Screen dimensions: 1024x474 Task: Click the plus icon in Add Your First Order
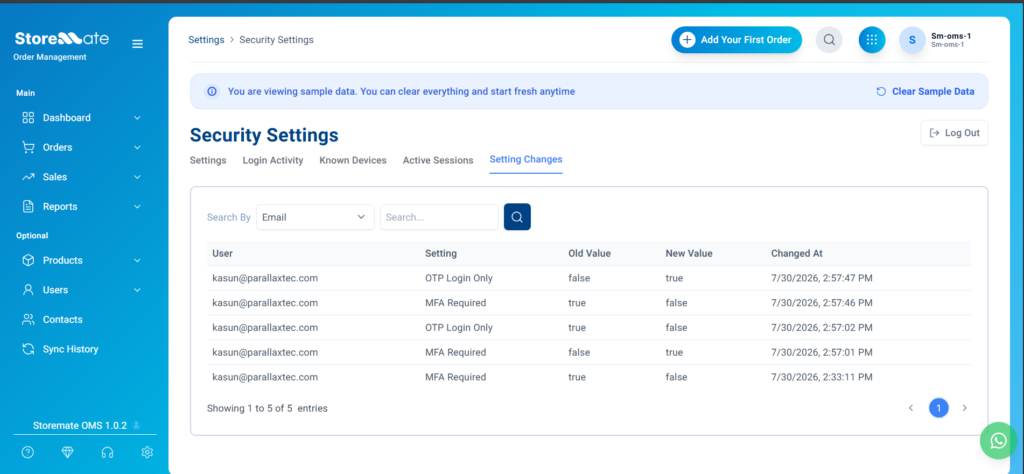click(x=688, y=40)
